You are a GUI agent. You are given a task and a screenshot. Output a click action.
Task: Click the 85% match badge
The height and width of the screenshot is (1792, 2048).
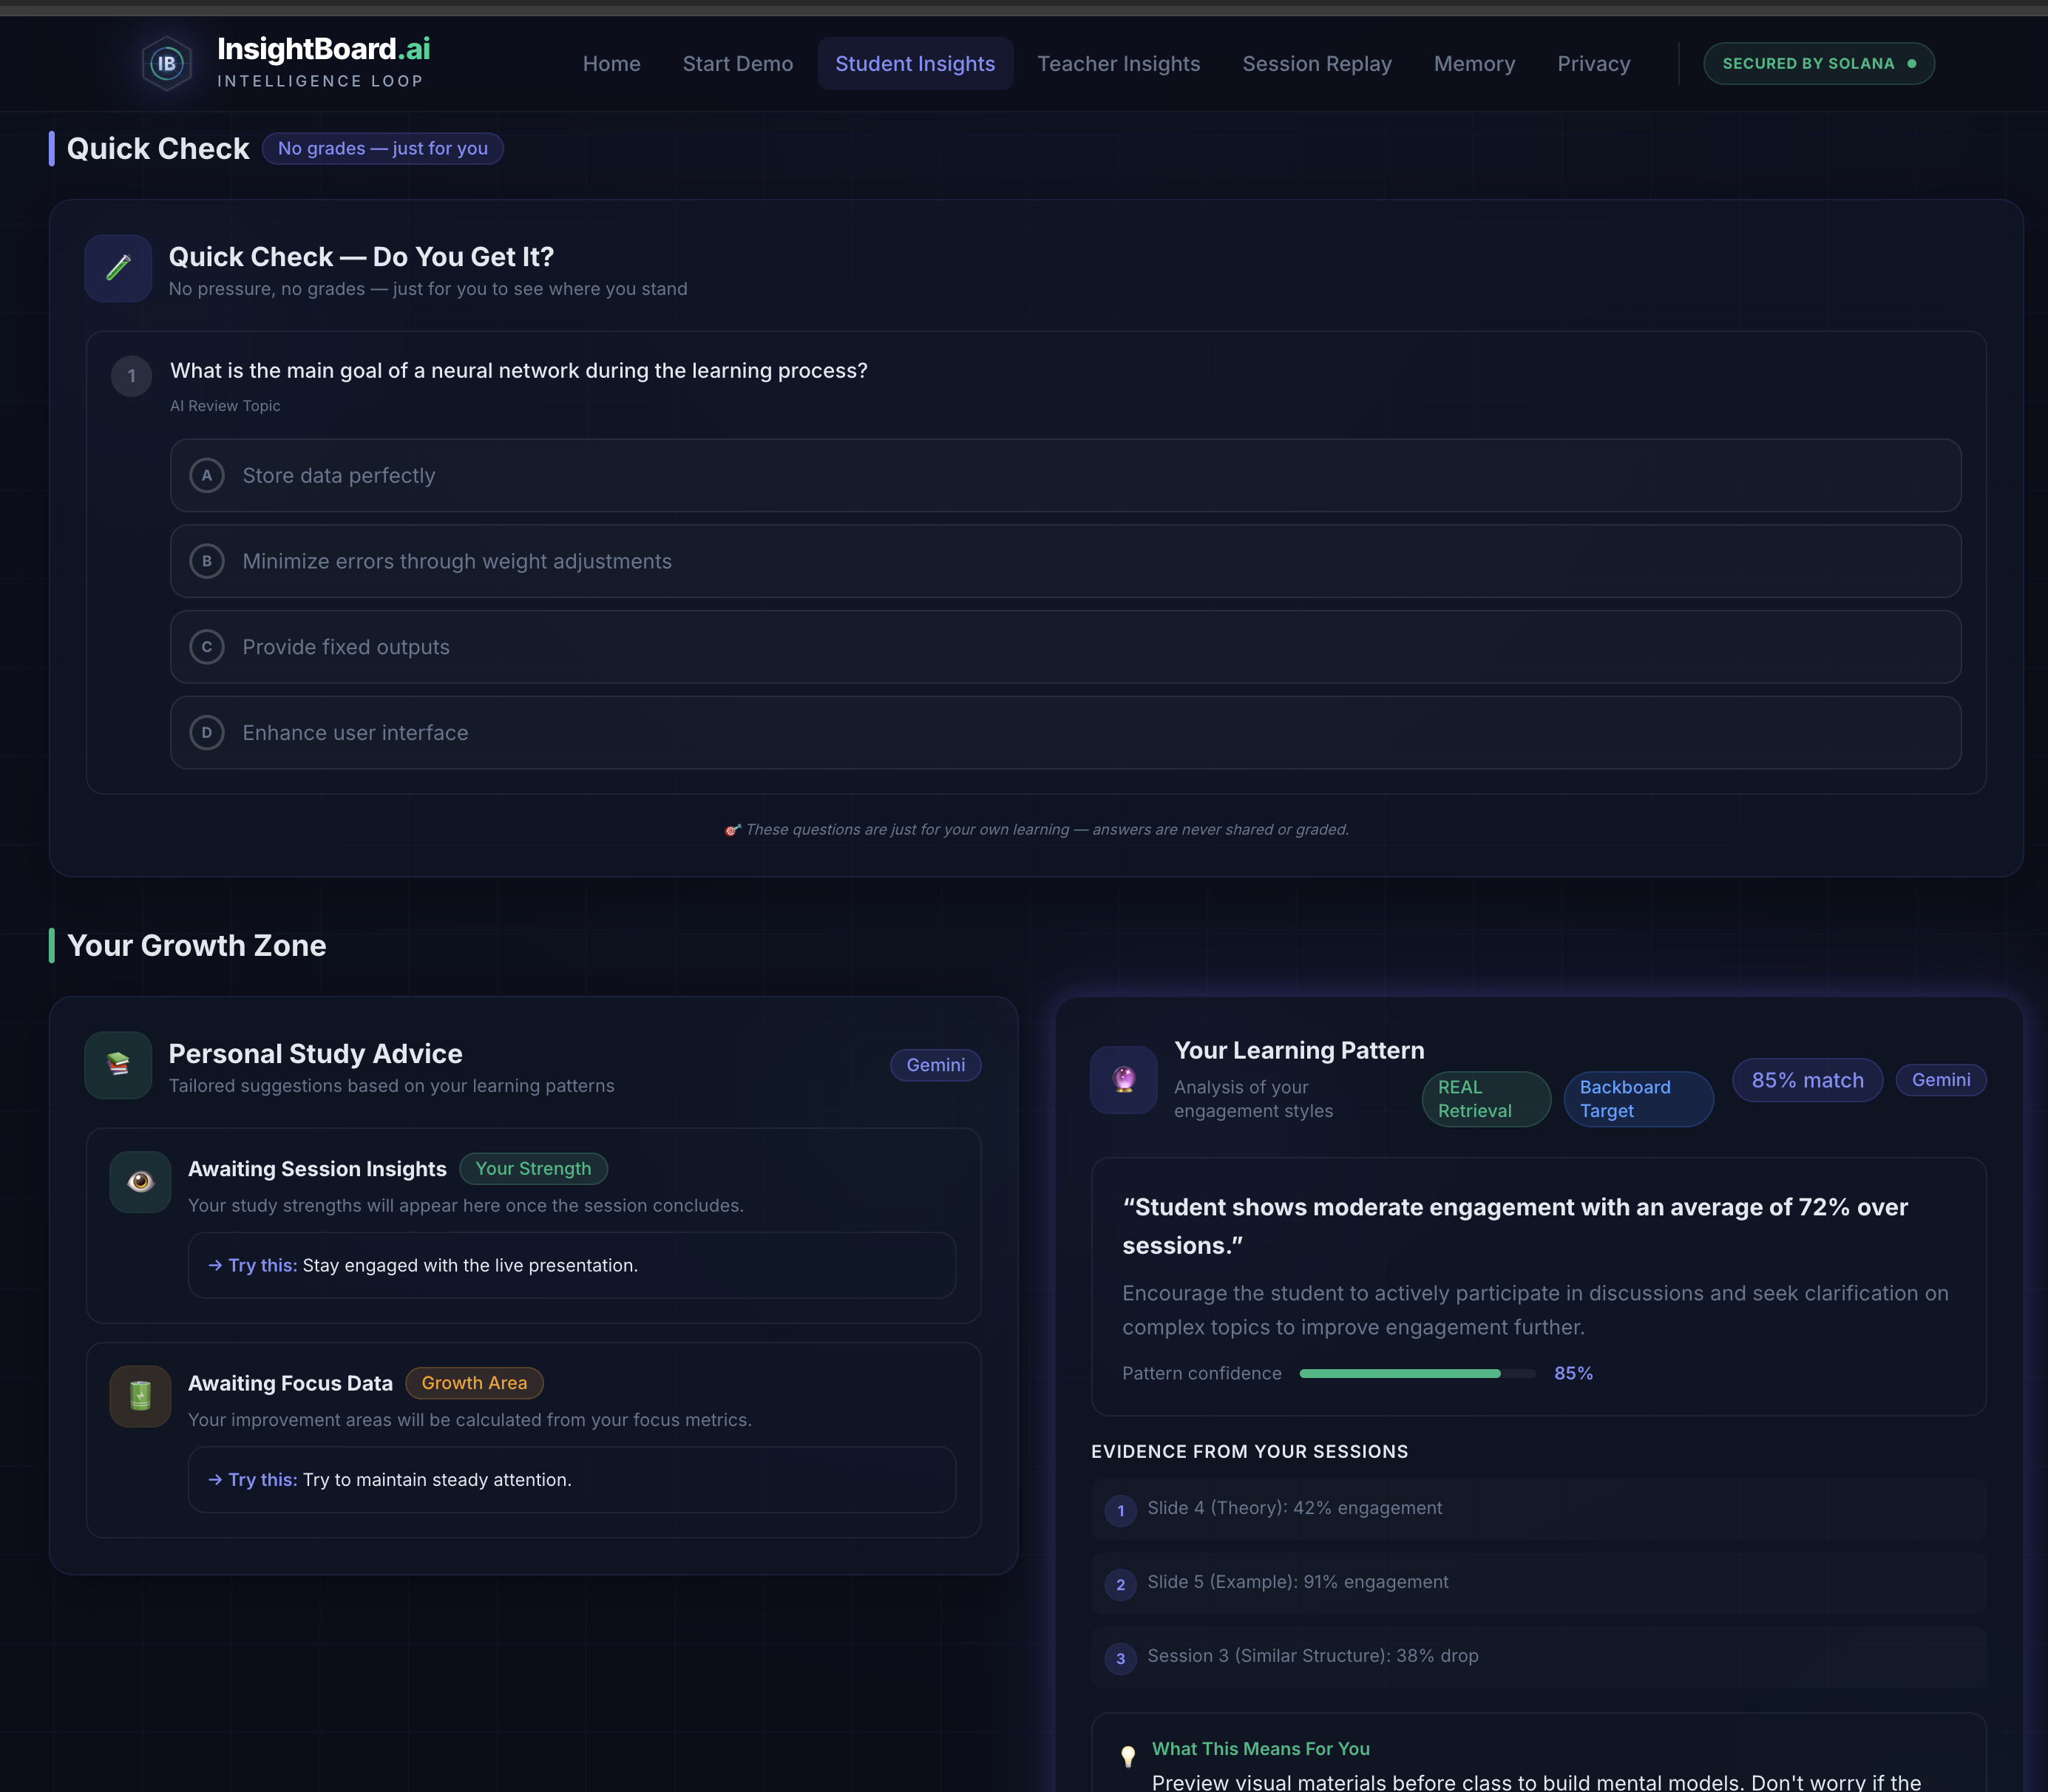pyautogui.click(x=1806, y=1080)
